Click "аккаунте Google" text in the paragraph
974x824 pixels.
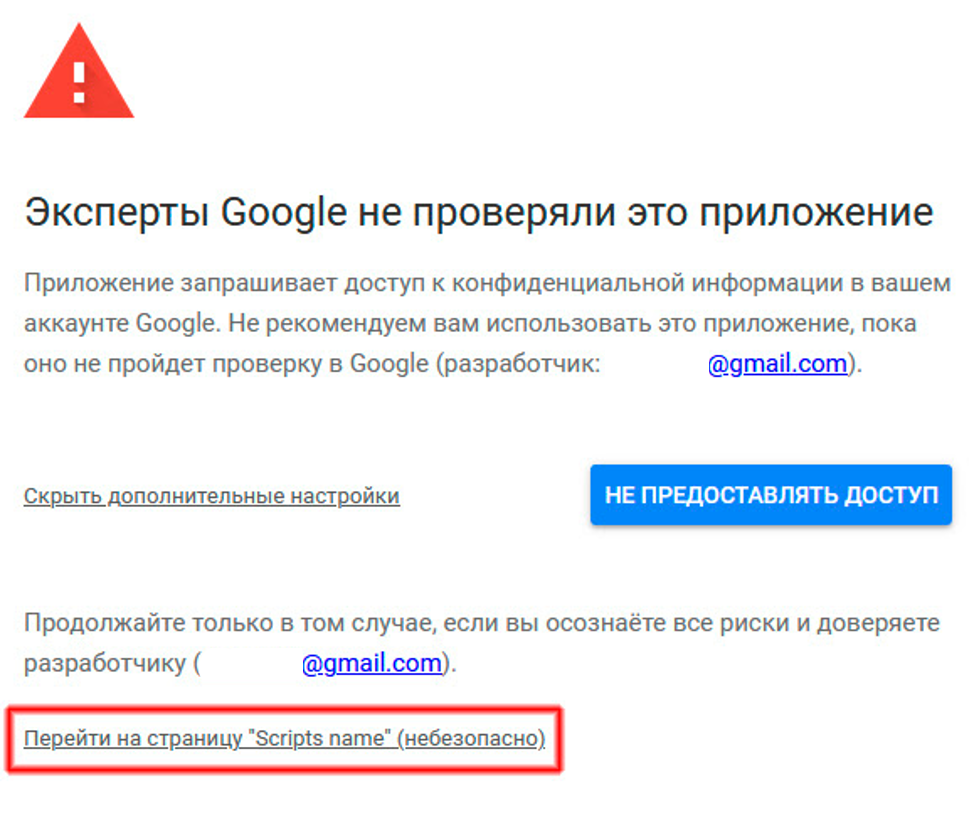tap(119, 324)
